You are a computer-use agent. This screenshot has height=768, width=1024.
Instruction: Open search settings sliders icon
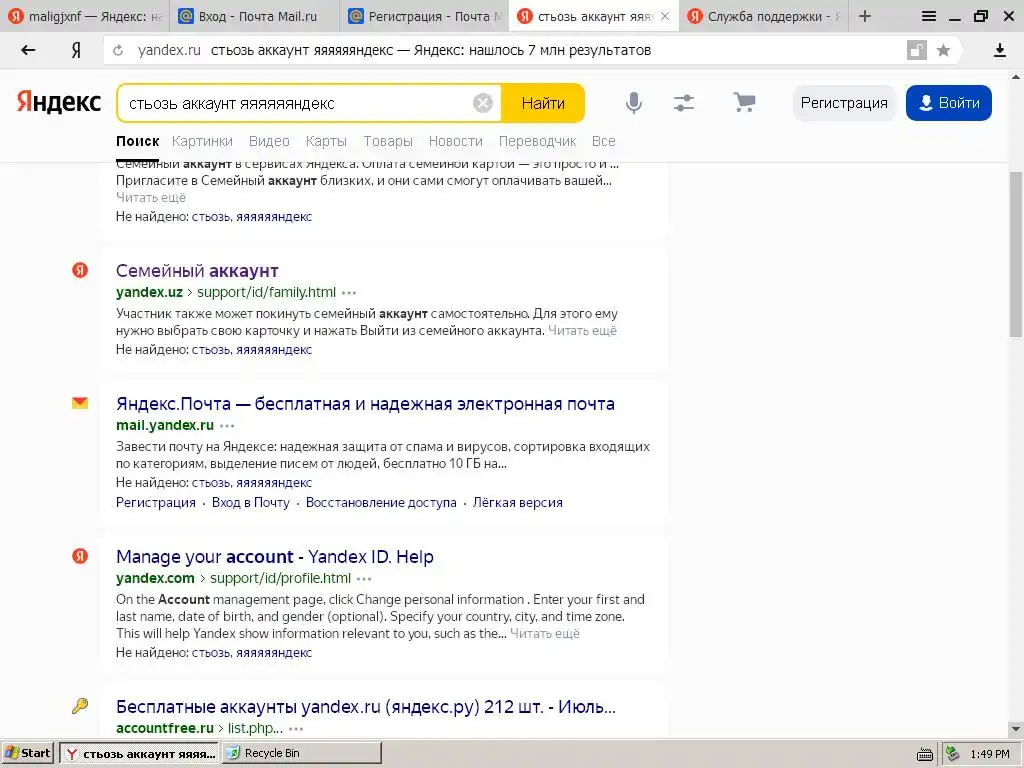pyautogui.click(x=684, y=103)
